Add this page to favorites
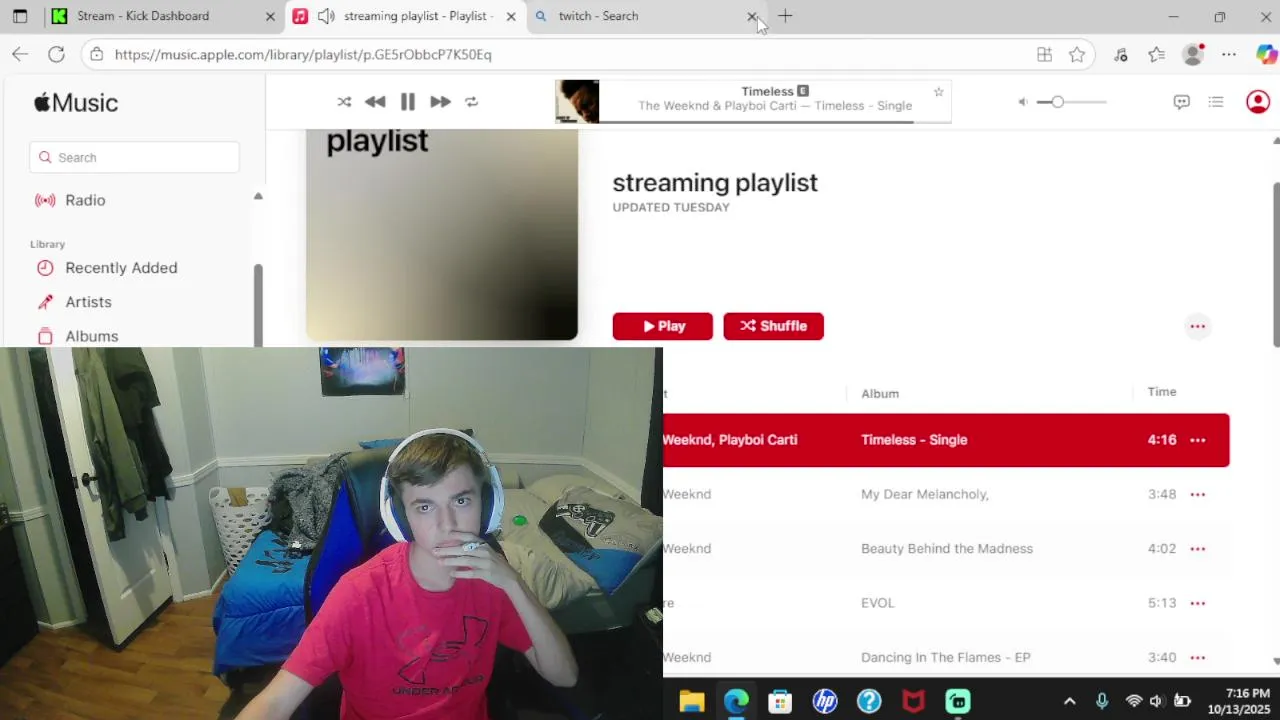 click(x=1077, y=55)
